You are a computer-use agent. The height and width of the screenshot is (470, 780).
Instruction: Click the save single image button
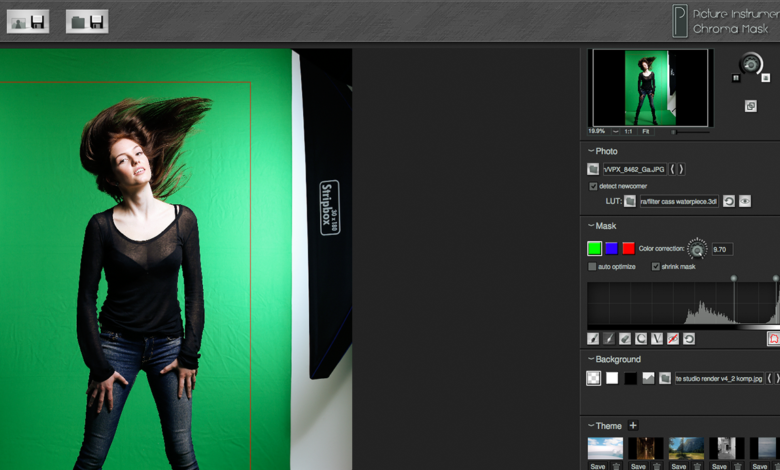point(27,21)
